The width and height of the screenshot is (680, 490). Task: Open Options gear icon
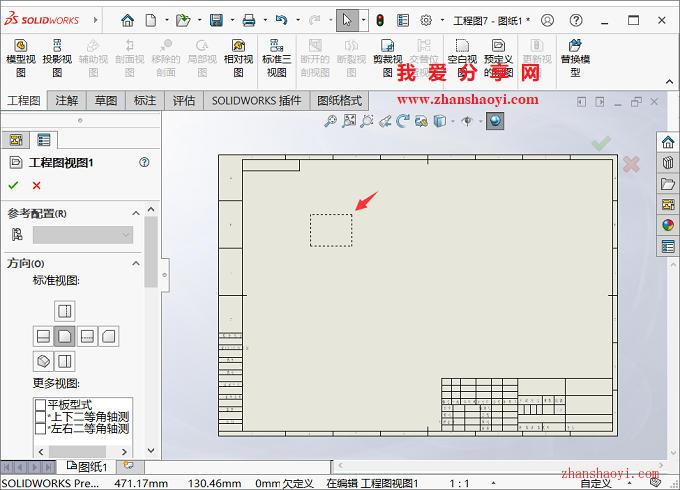[426, 20]
